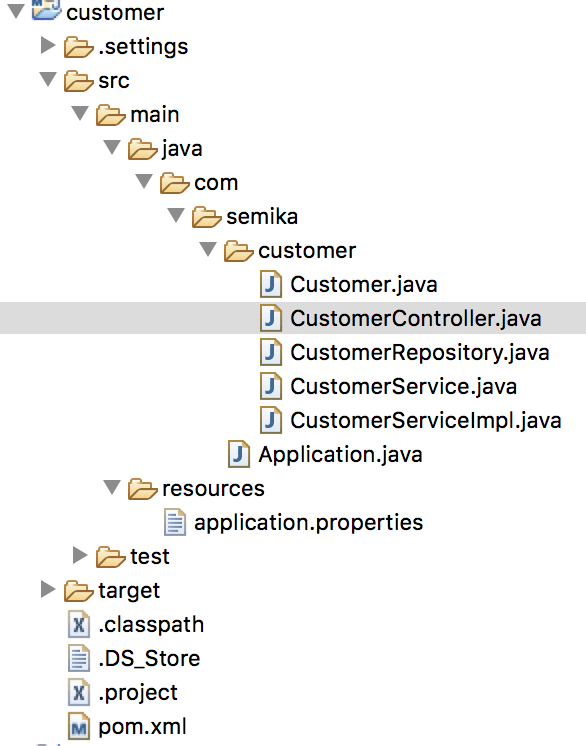The image size is (586, 746).
Task: Collapse the root customer project arrow
Action: coord(16,11)
